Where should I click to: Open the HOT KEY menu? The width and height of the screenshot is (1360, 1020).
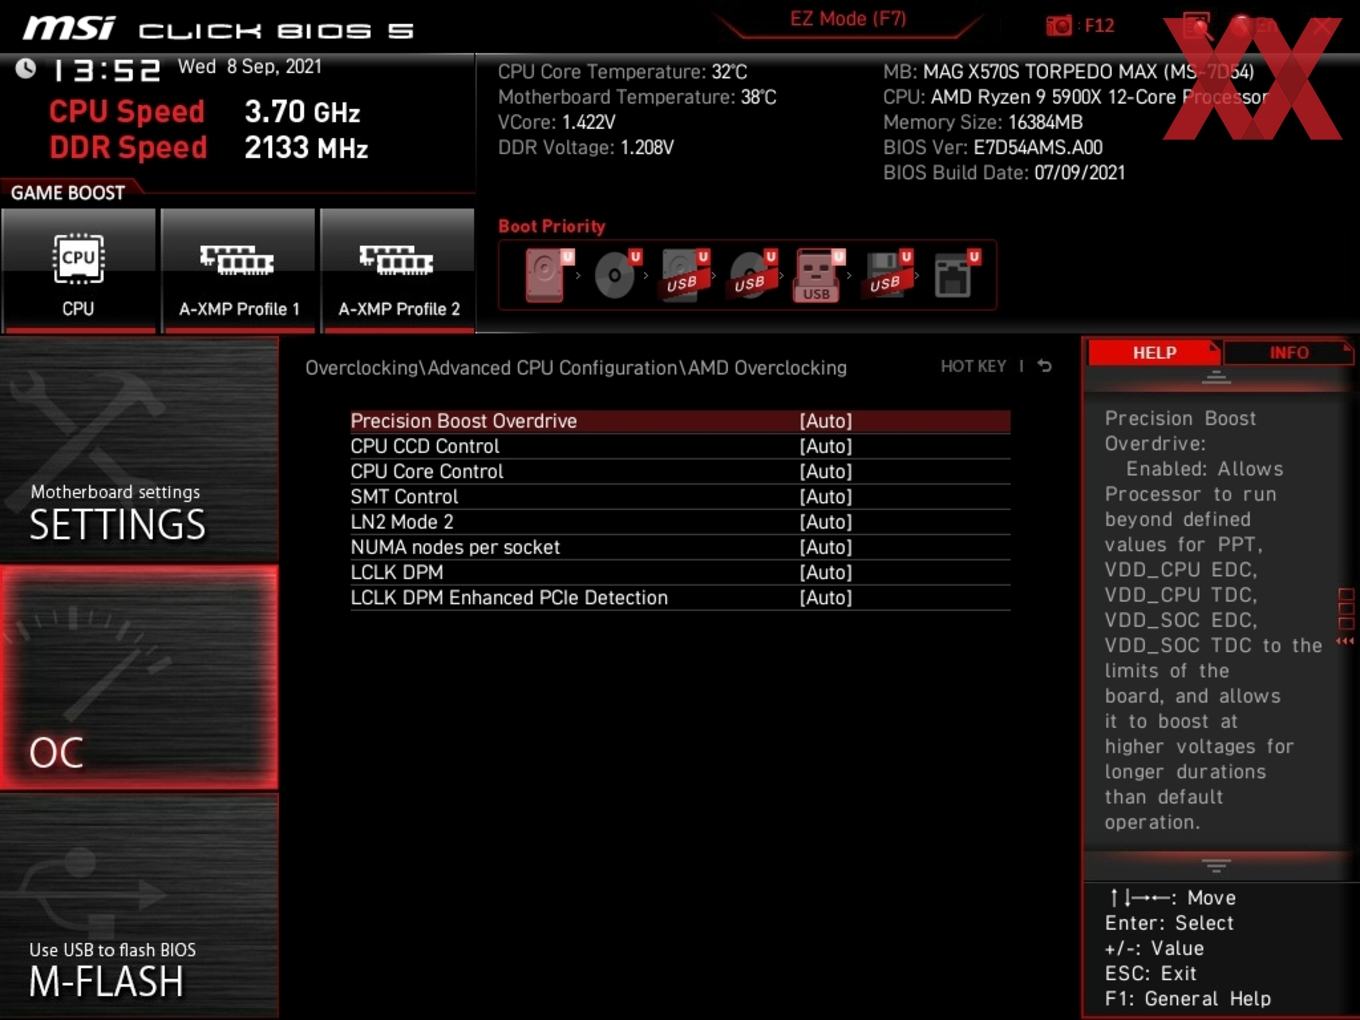[x=973, y=367]
